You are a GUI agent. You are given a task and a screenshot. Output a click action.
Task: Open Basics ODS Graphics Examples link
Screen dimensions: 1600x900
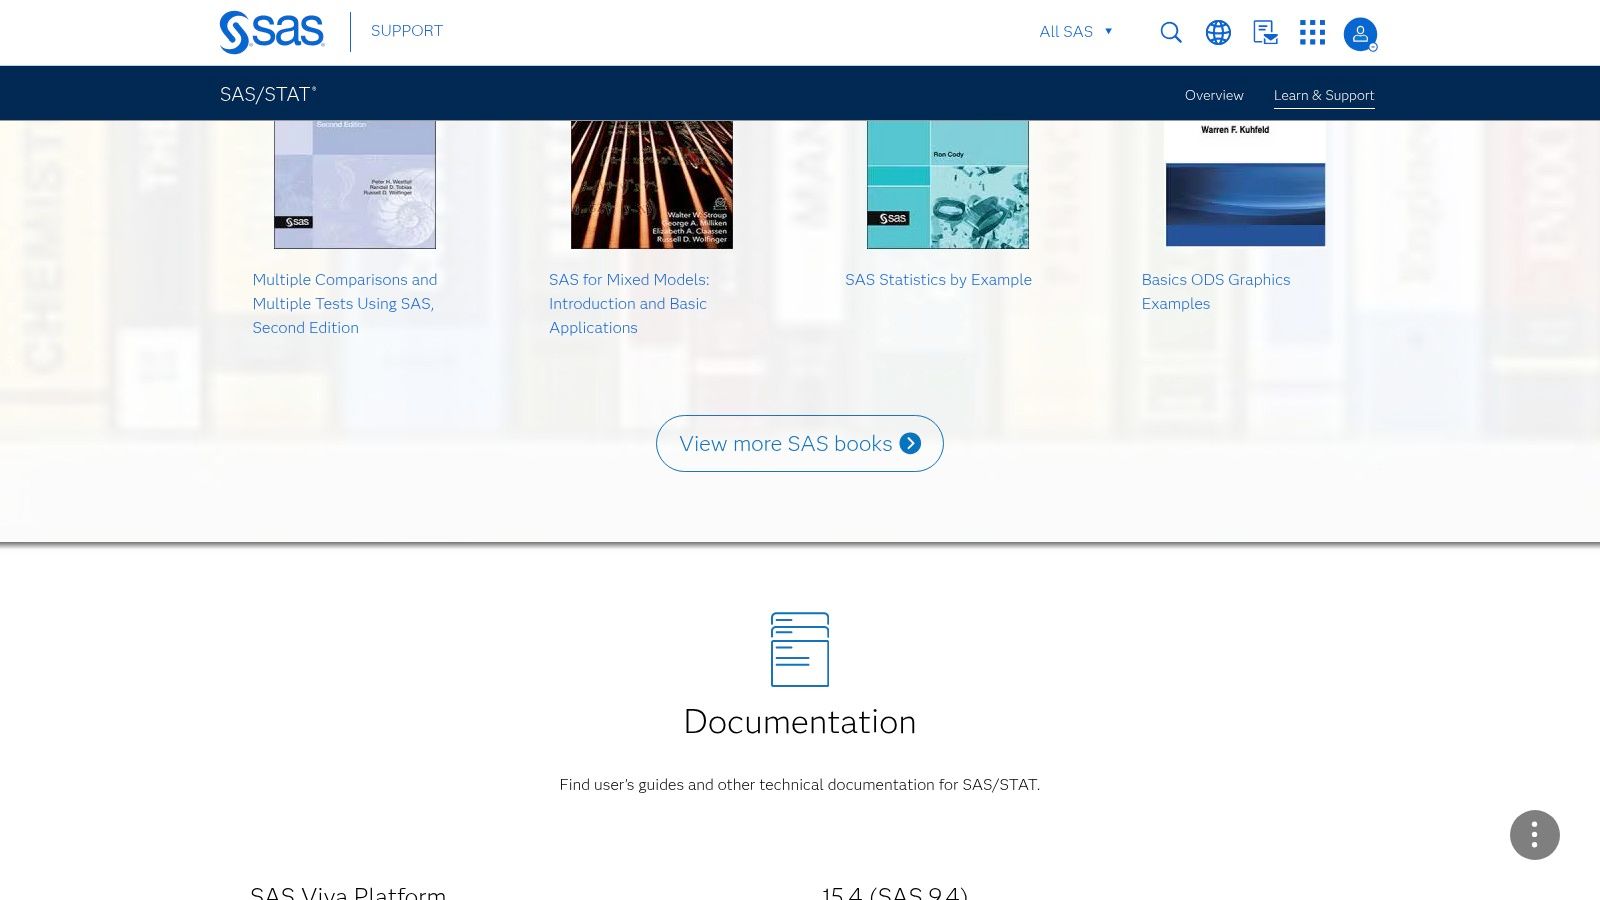pyautogui.click(x=1216, y=292)
